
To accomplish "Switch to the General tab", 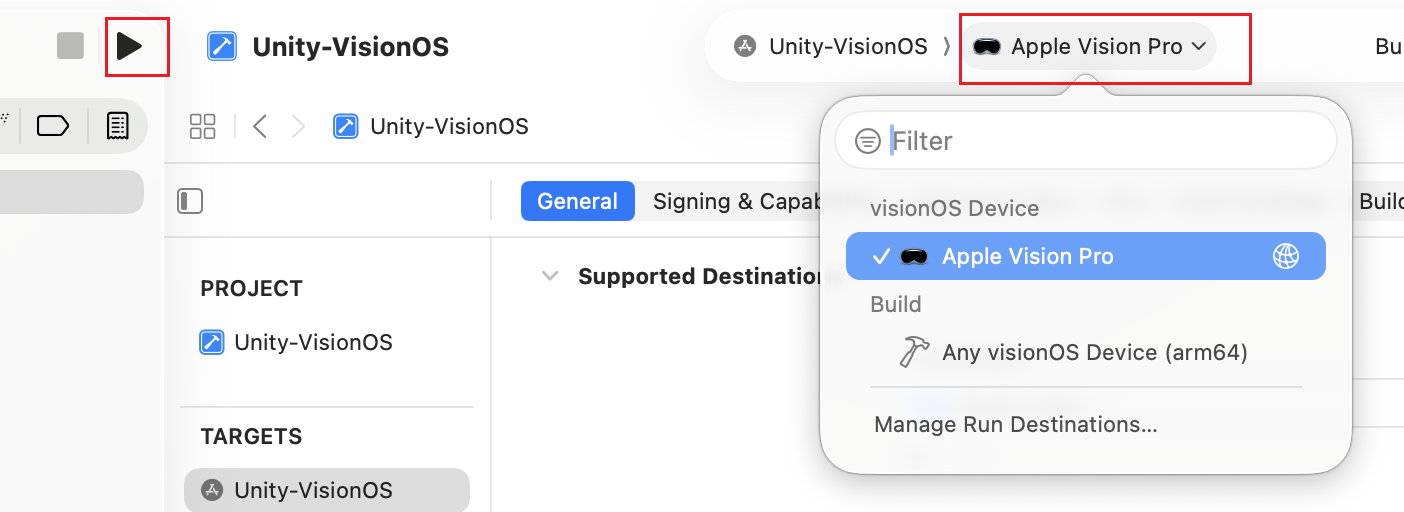I will pos(577,201).
